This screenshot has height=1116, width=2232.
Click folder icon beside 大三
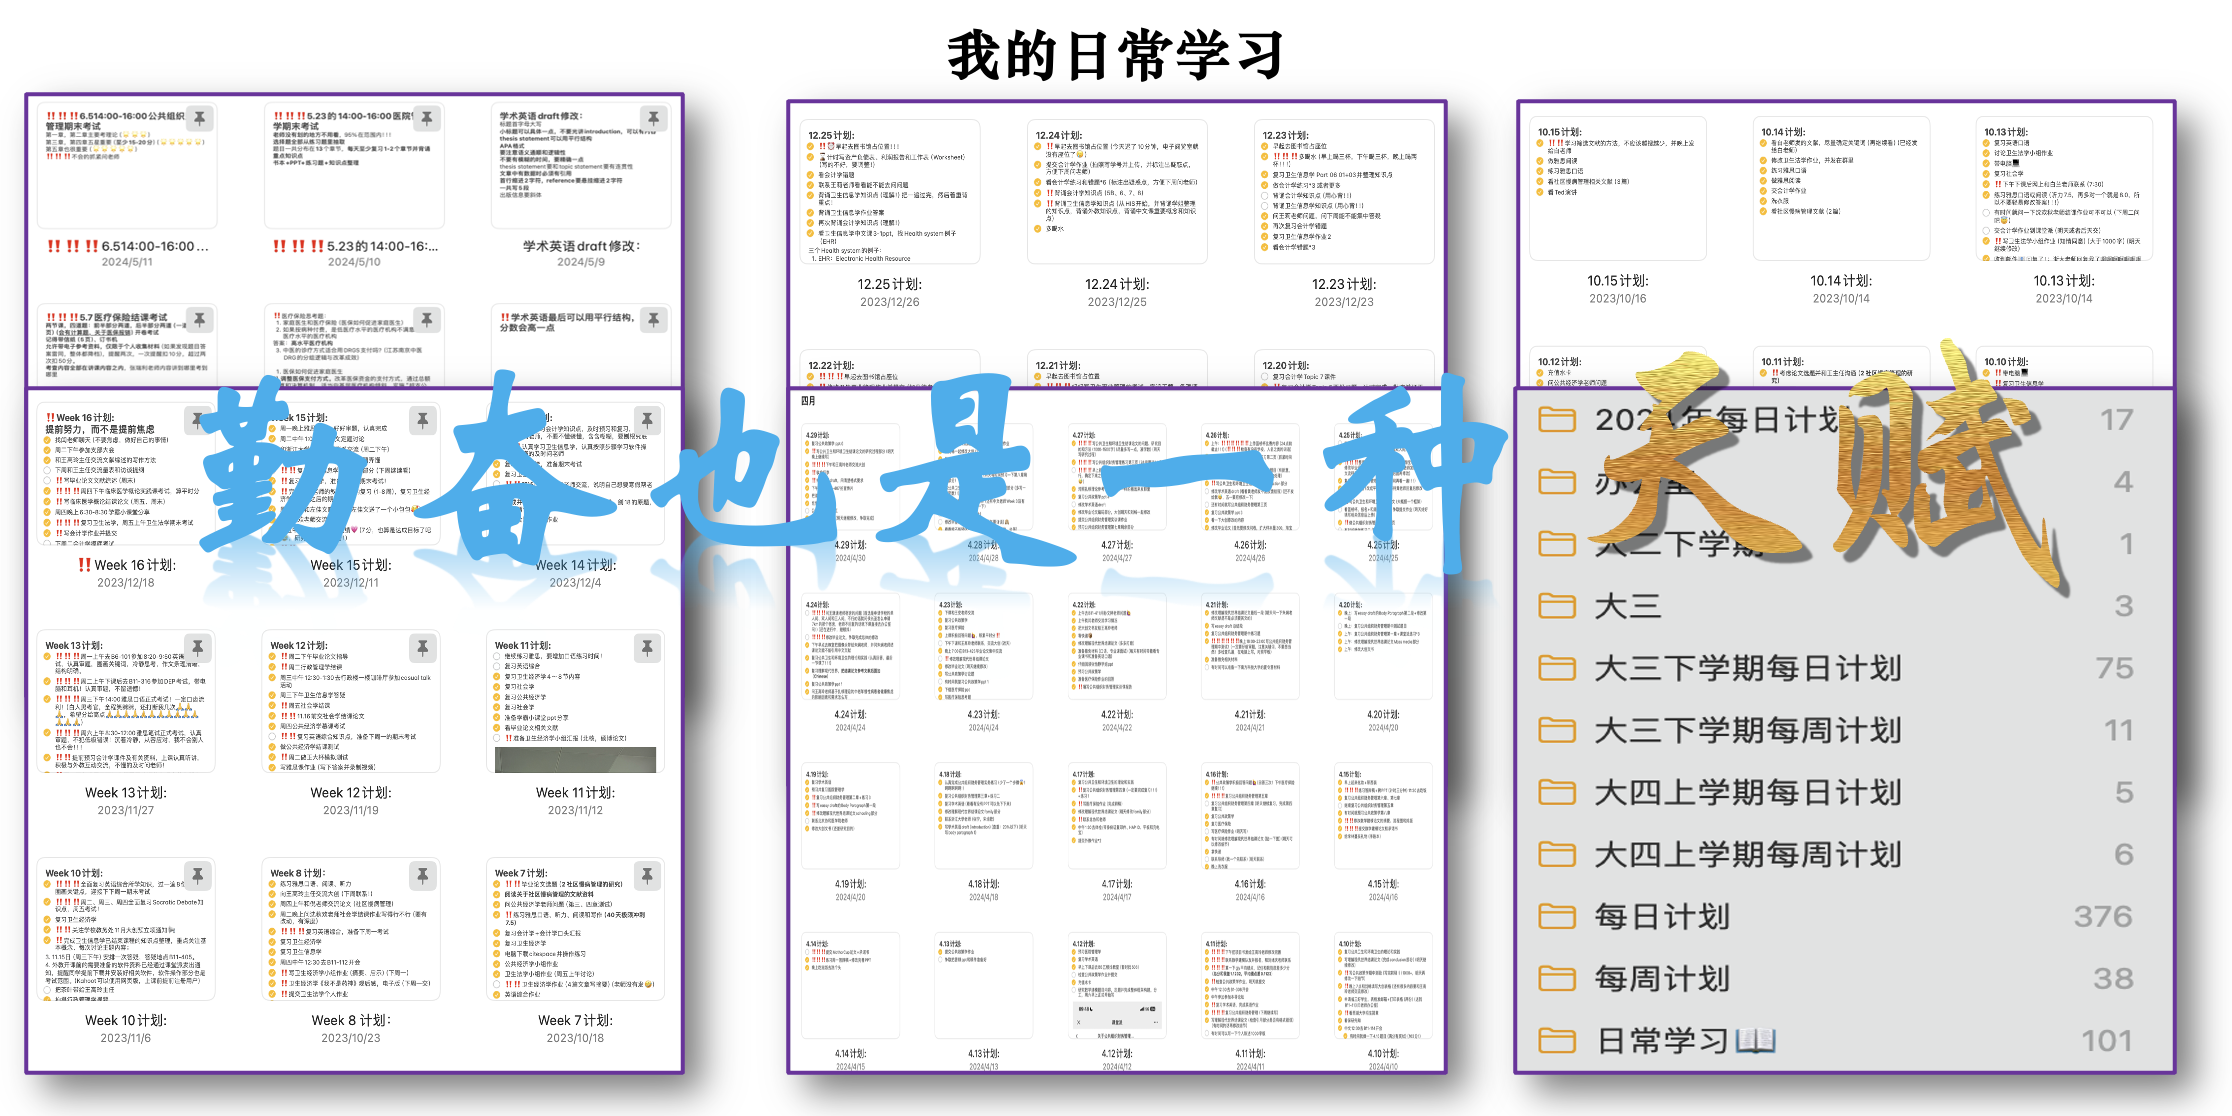(1557, 606)
